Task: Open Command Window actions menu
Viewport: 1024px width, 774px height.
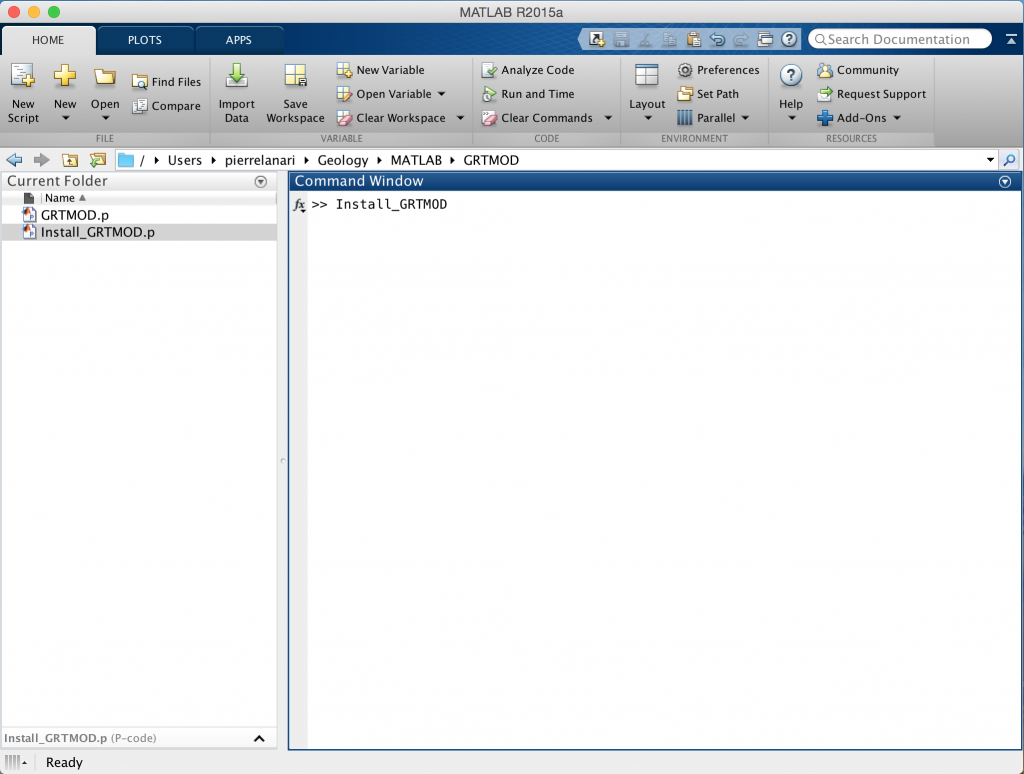Action: coord(1005,182)
